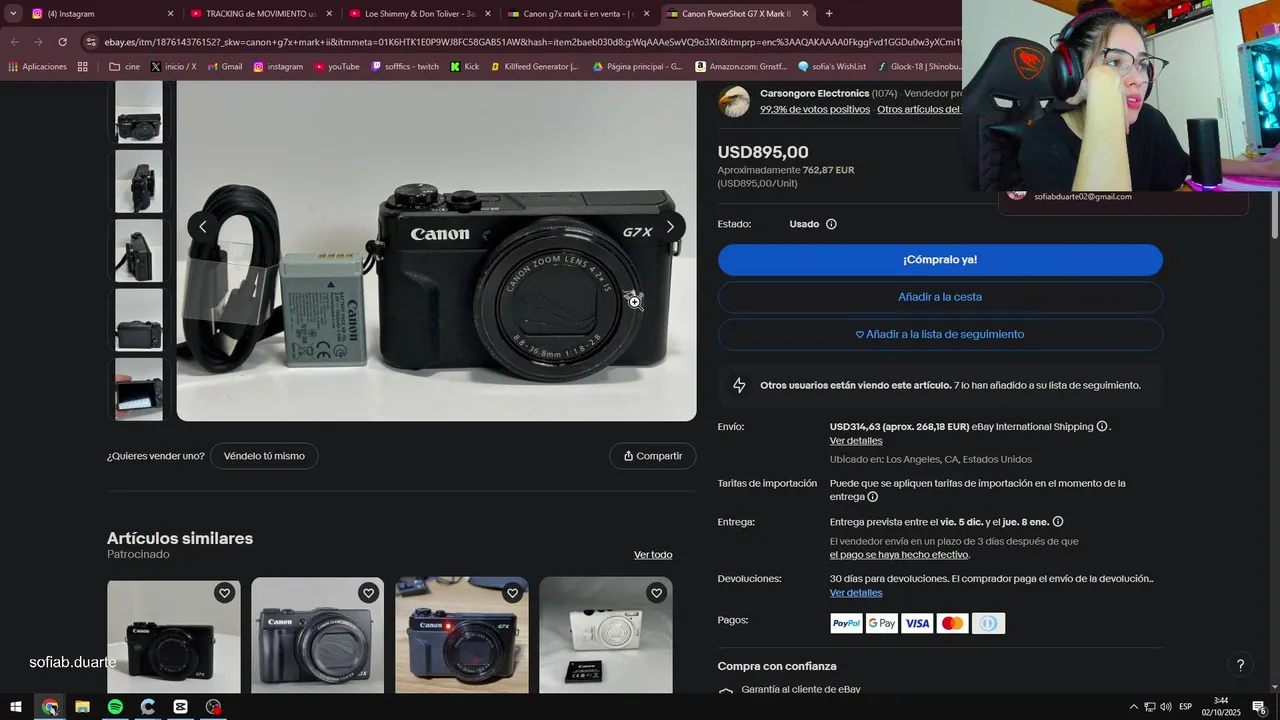Switch to Loe Shimmy & Don Toliver tab

[419, 14]
